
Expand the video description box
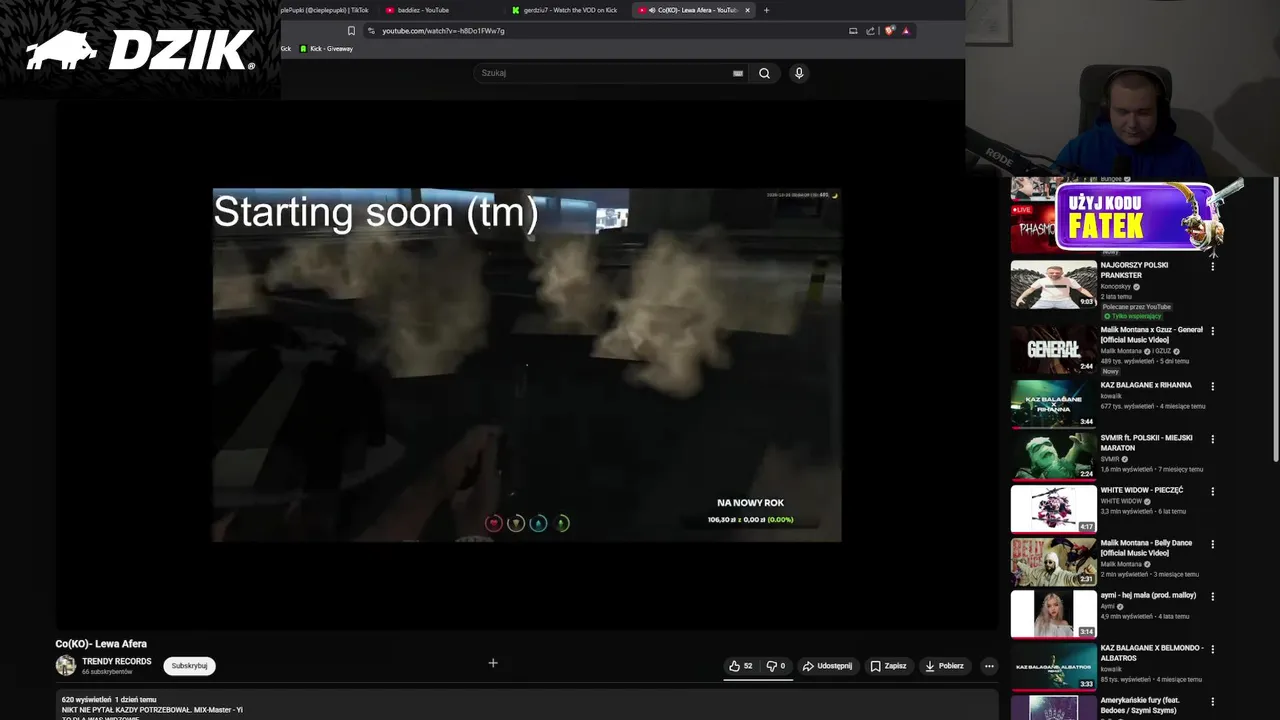(527, 704)
